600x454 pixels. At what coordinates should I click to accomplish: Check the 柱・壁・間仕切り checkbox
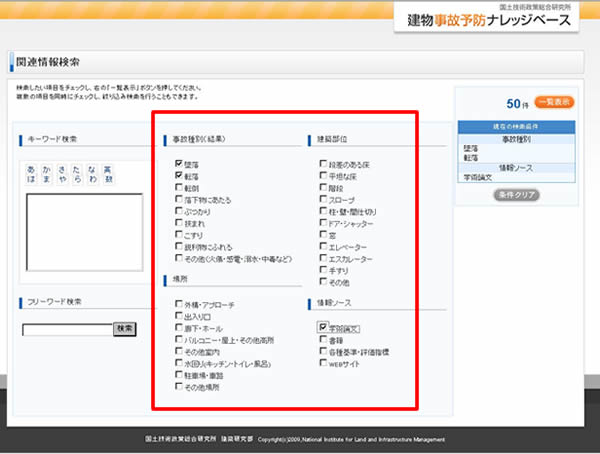click(323, 211)
